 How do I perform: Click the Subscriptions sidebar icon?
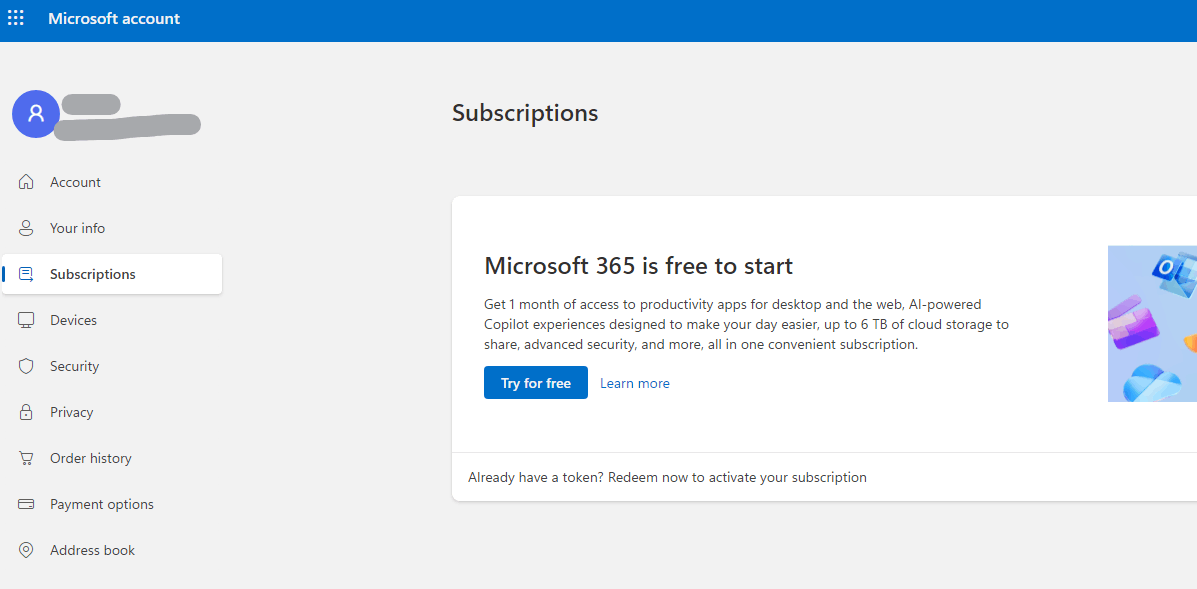(x=27, y=273)
